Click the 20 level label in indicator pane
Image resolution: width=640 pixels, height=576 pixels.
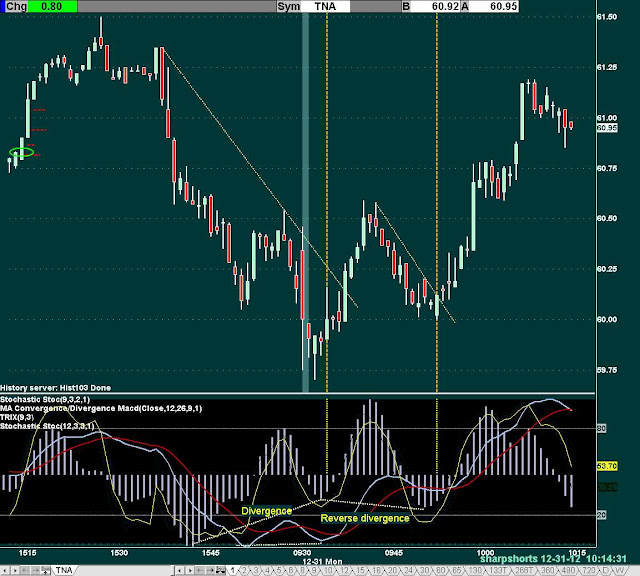tap(602, 515)
